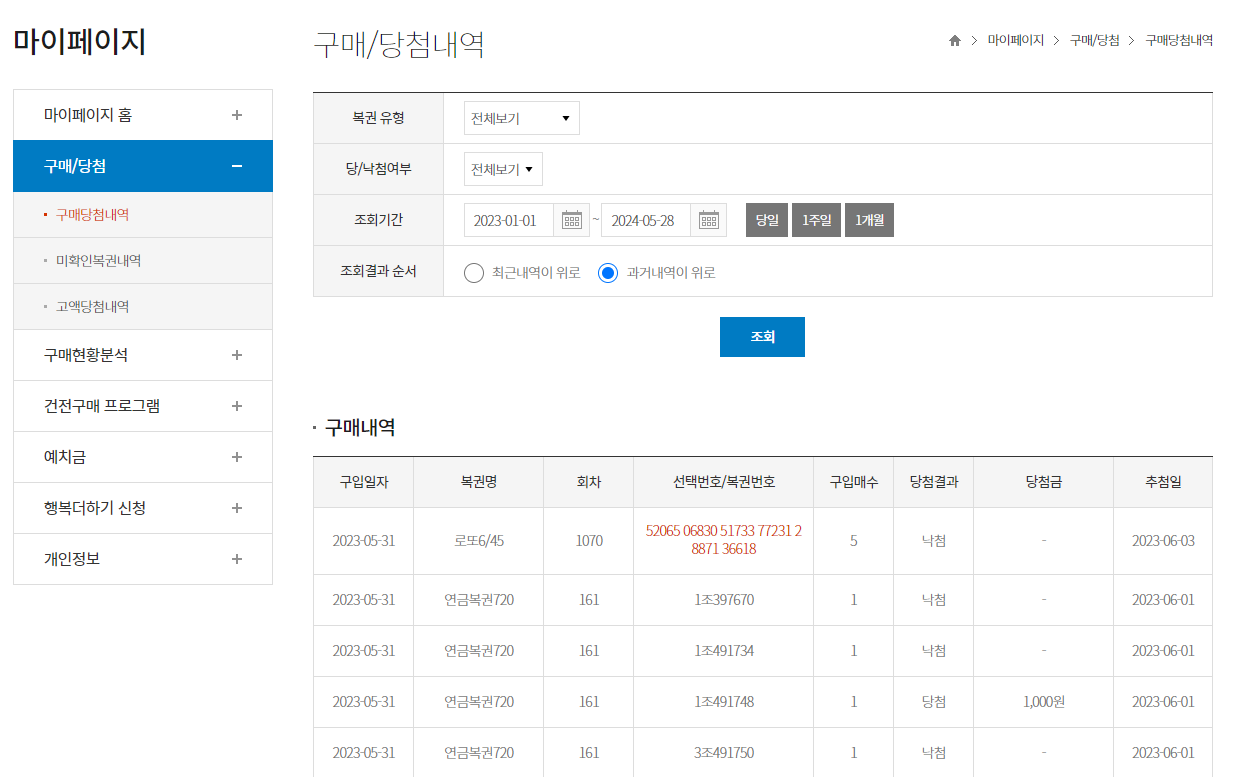Click draw date 2023-06-03

[1163, 541]
